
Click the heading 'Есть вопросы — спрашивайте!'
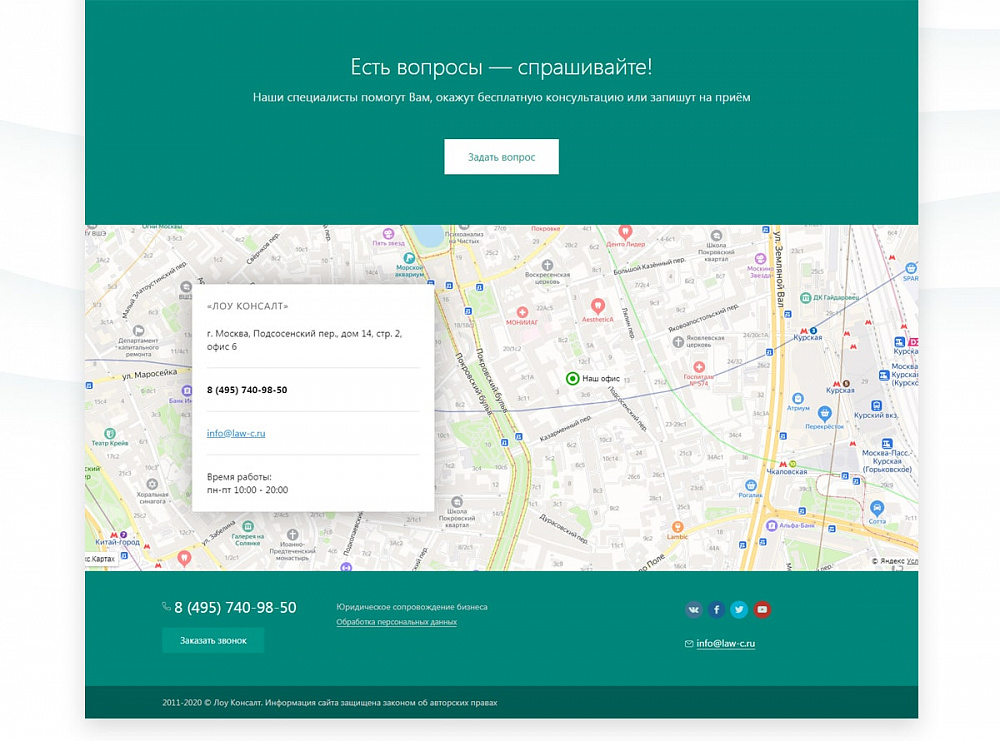[x=501, y=66]
